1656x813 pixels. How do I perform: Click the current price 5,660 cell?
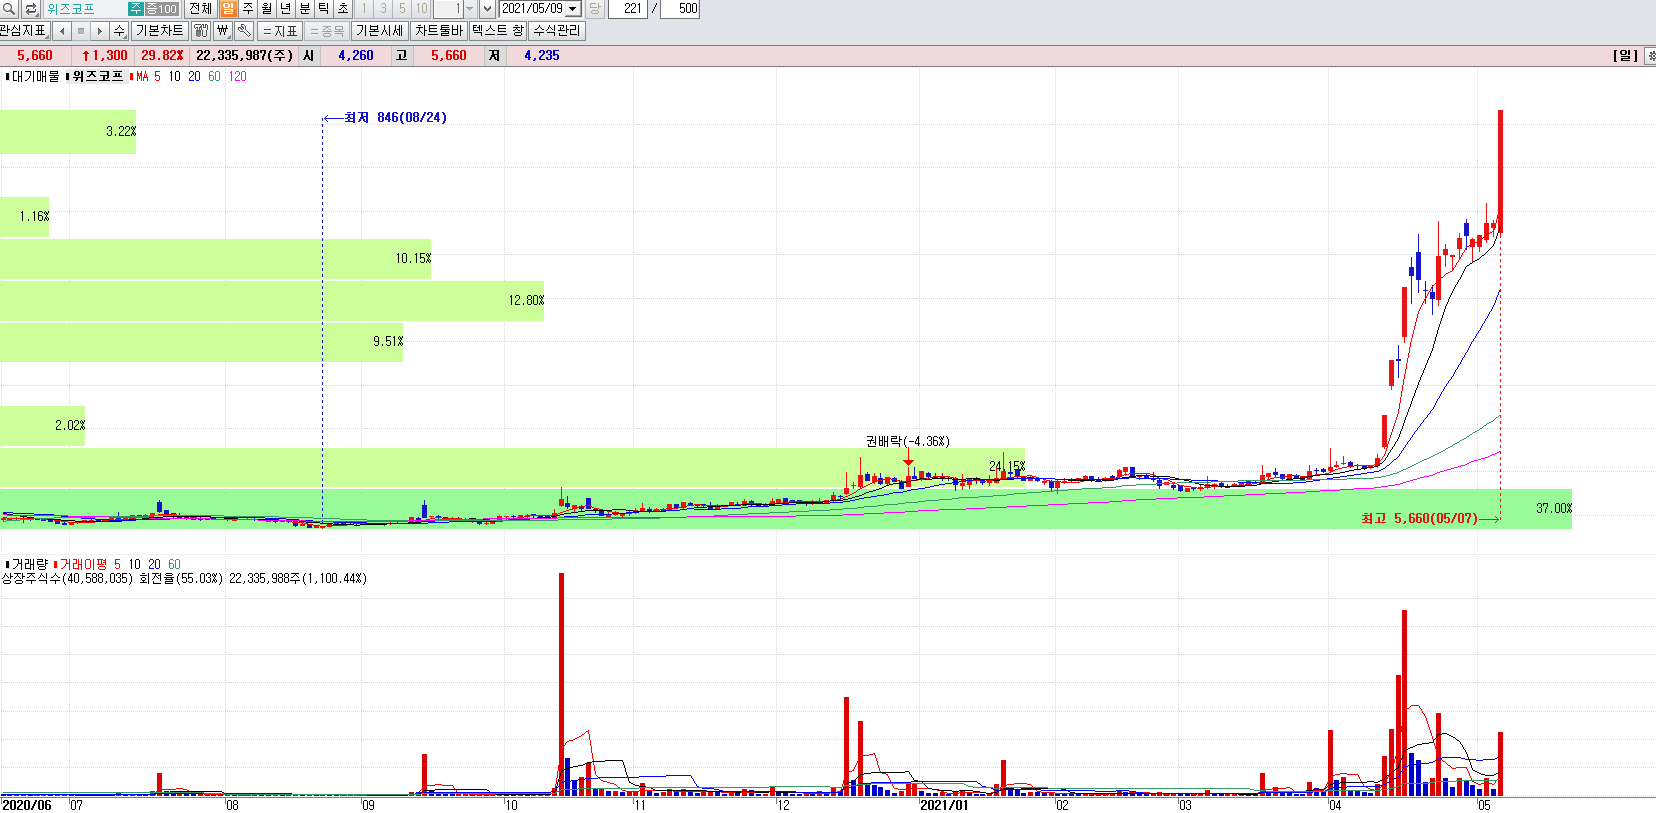(x=35, y=56)
